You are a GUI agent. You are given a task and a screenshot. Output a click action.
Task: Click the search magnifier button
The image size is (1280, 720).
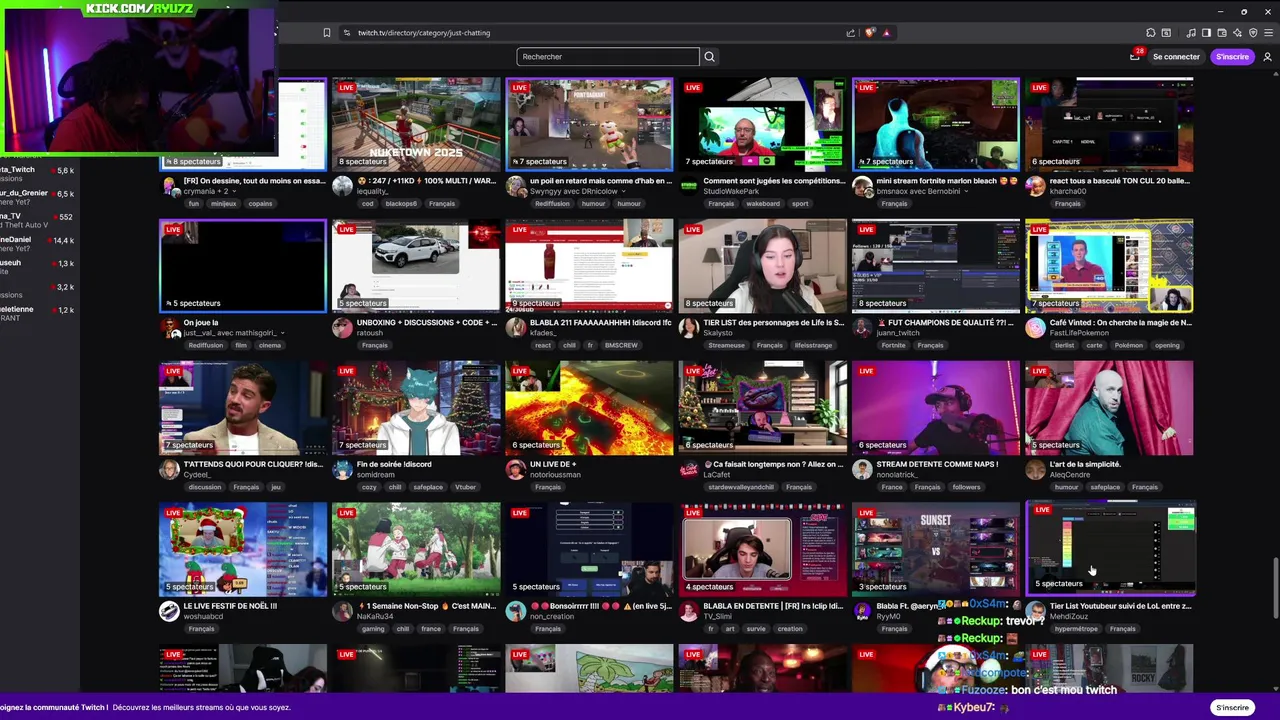click(709, 56)
